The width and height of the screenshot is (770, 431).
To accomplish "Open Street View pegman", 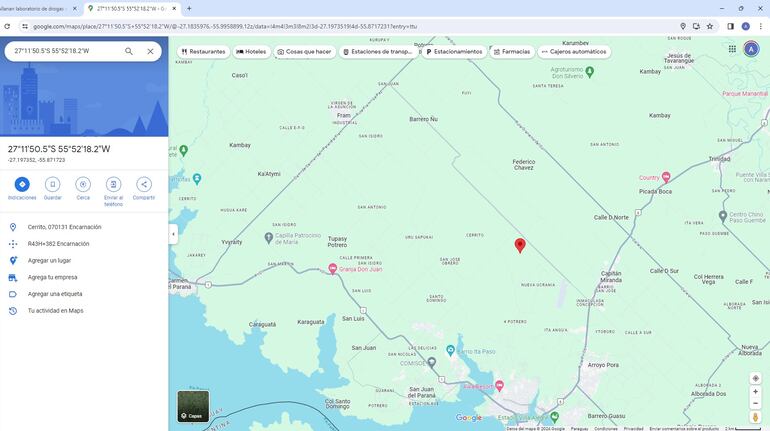I will click(755, 417).
